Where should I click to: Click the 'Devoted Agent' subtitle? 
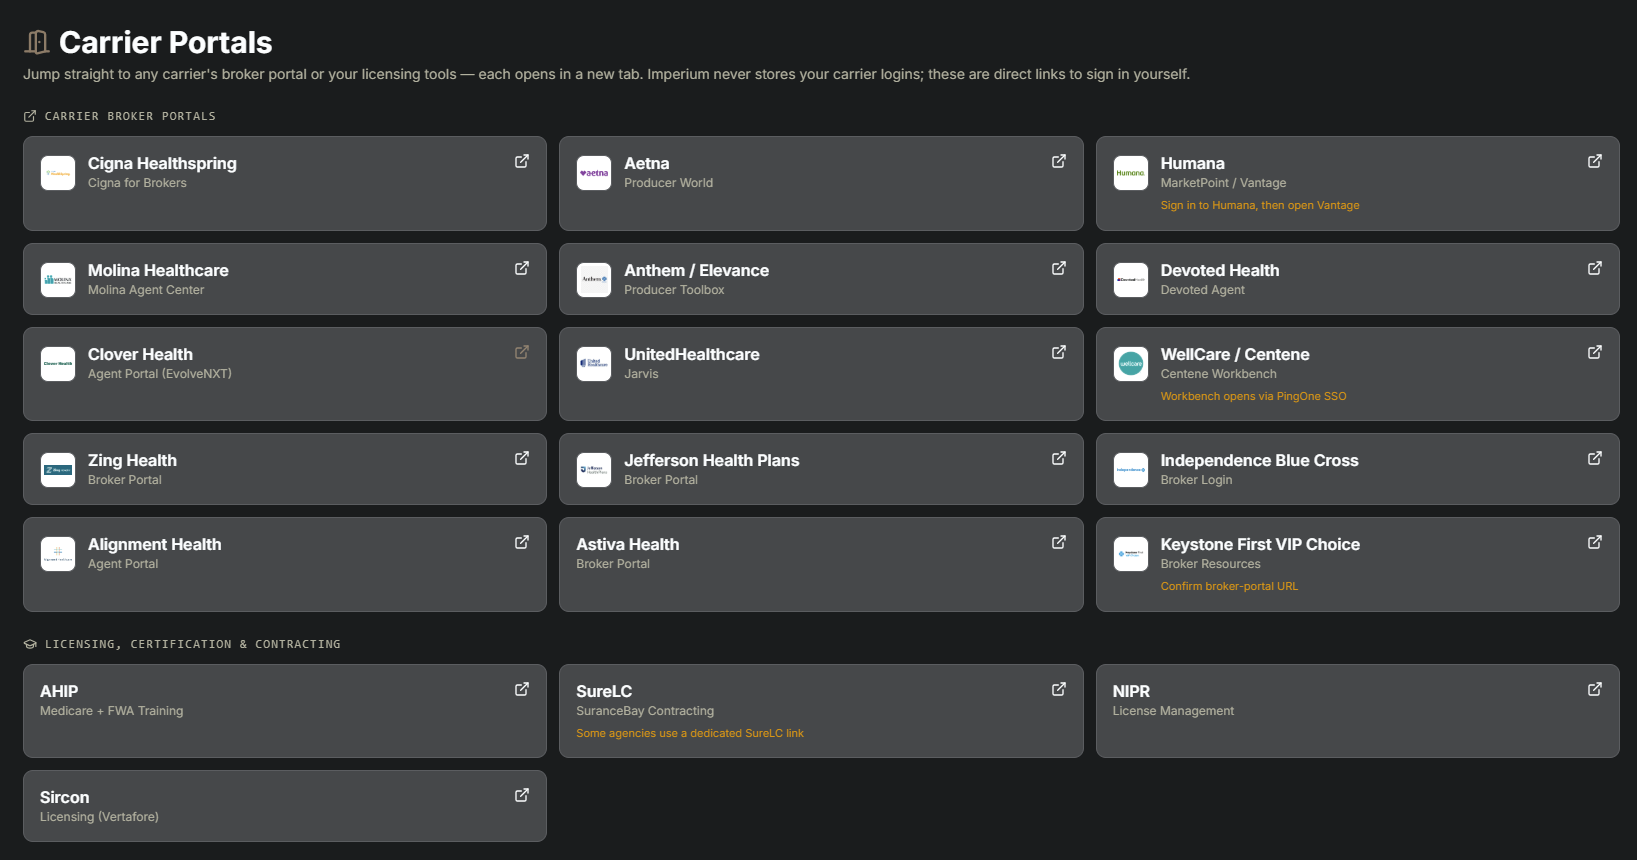coord(1203,290)
